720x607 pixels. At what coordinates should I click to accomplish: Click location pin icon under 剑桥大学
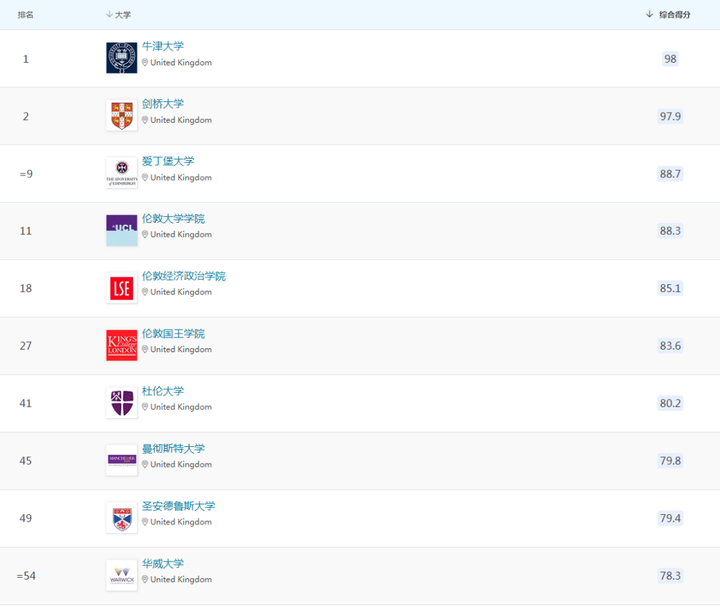coord(145,120)
